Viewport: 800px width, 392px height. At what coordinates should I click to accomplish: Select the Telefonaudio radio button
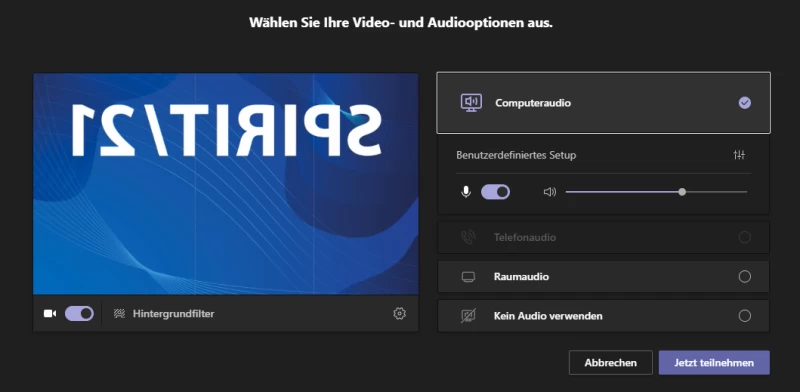744,237
